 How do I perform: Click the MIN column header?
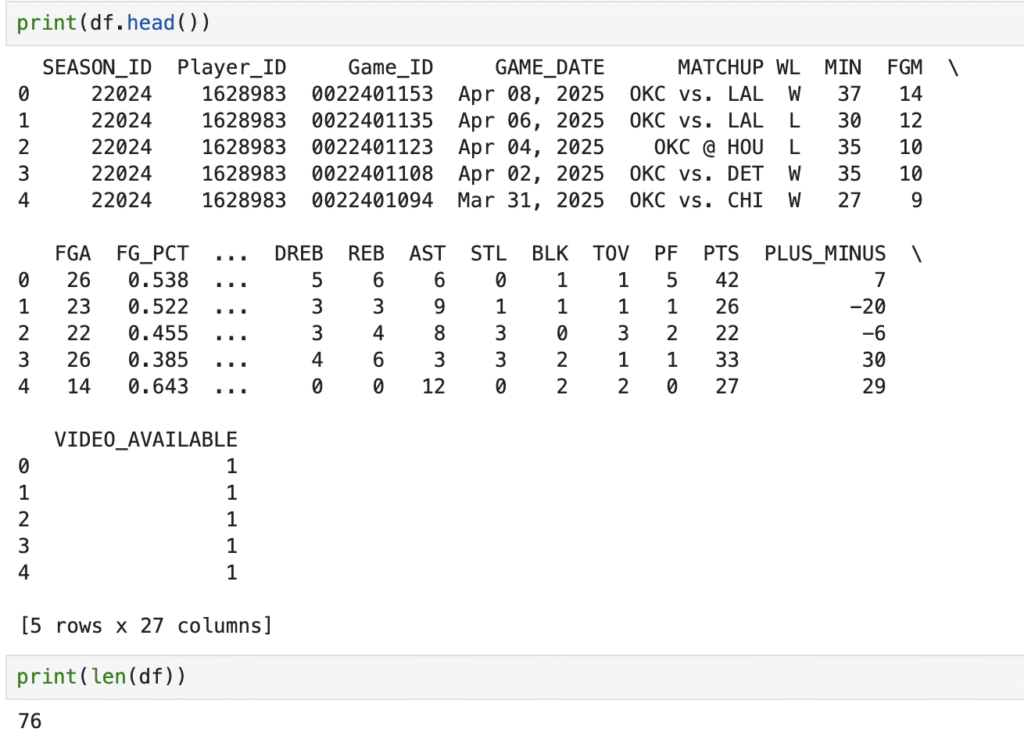coord(843,67)
